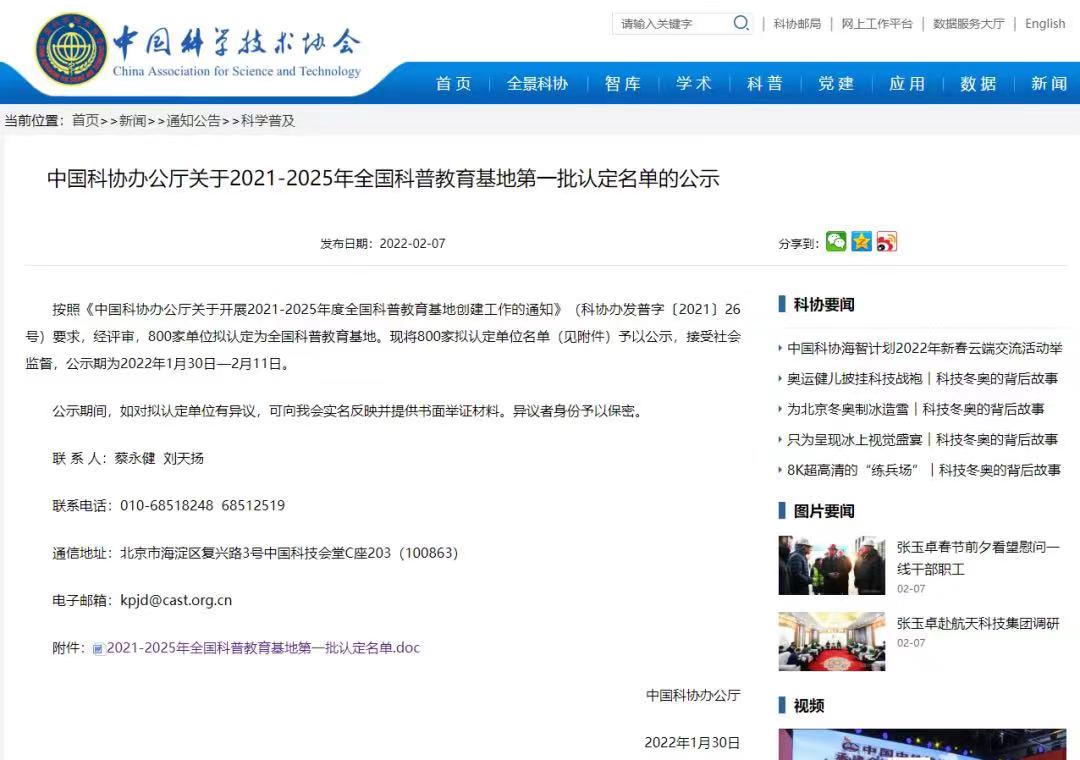Open 学术 navigation item
Screen dimensions: 1080x760
(x=694, y=84)
